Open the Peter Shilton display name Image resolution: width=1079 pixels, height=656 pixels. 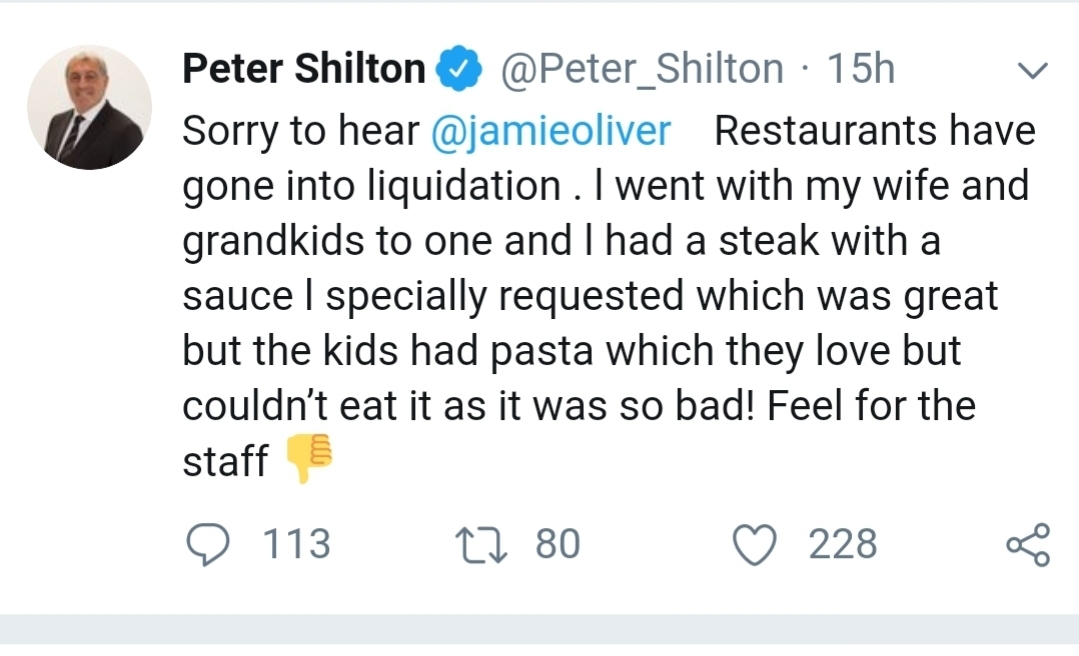pos(303,69)
